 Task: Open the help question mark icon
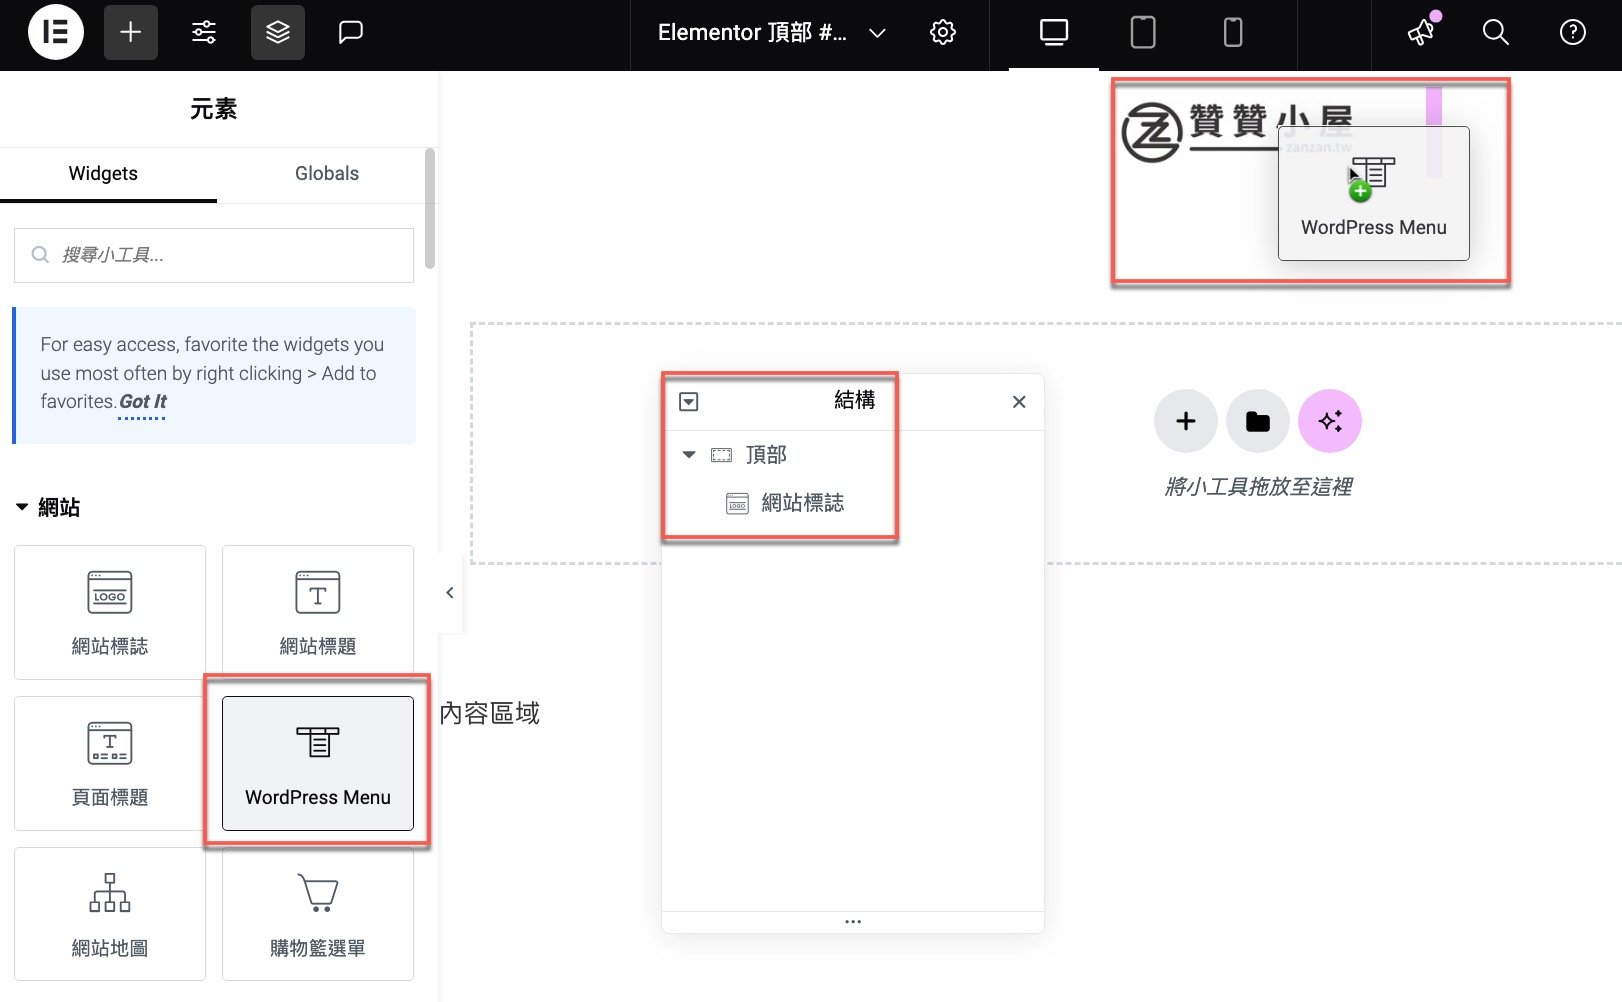click(x=1573, y=33)
